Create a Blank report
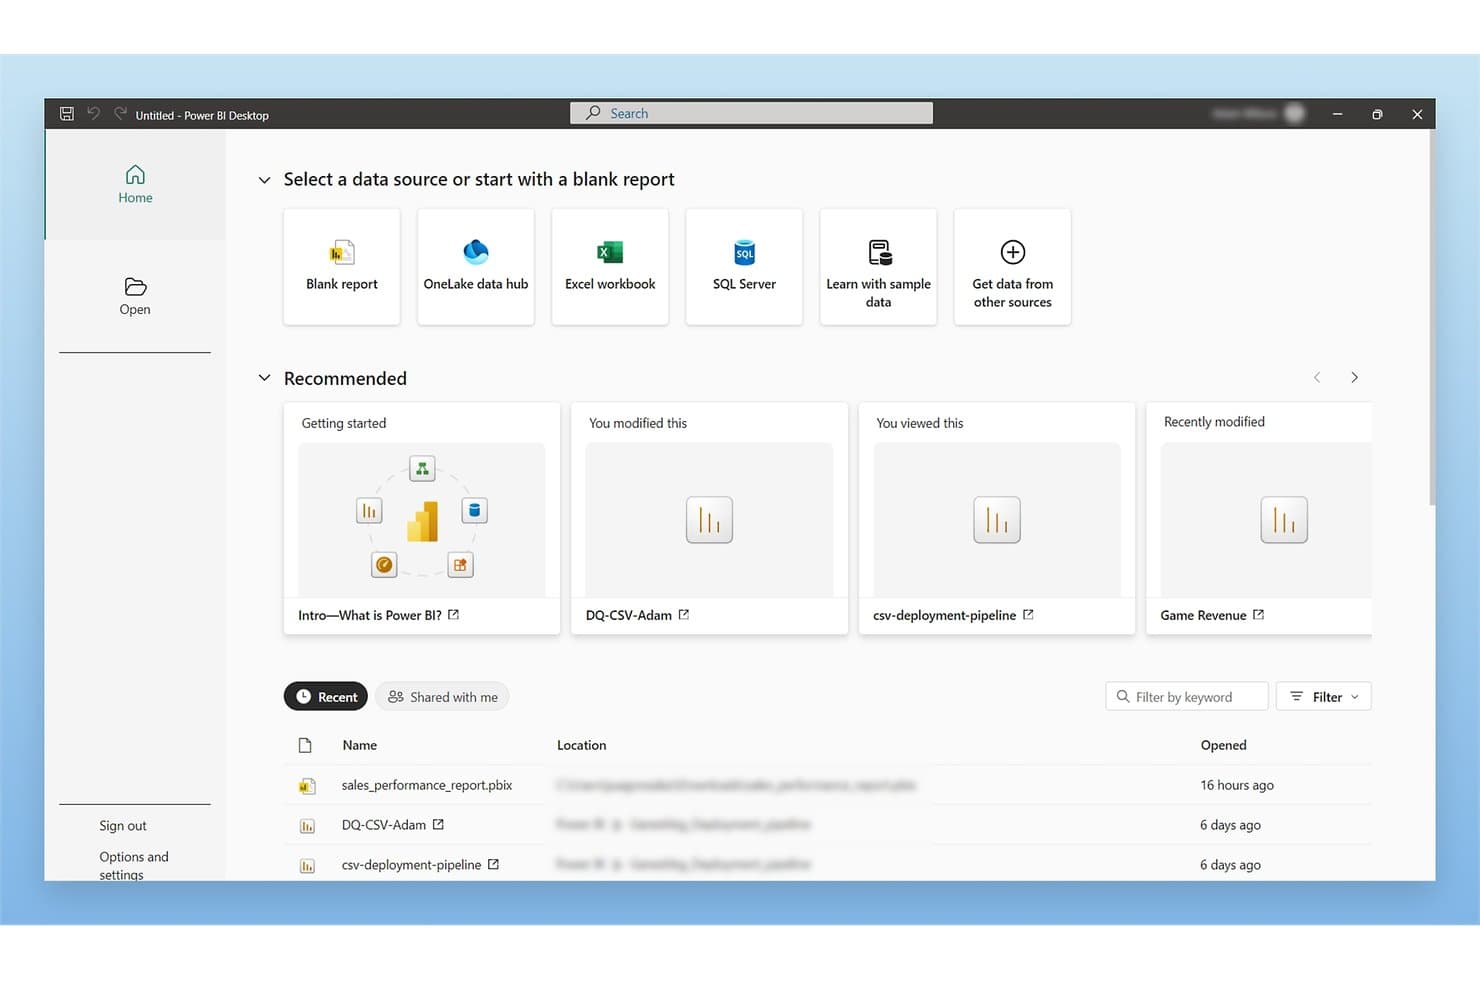 [x=342, y=267]
